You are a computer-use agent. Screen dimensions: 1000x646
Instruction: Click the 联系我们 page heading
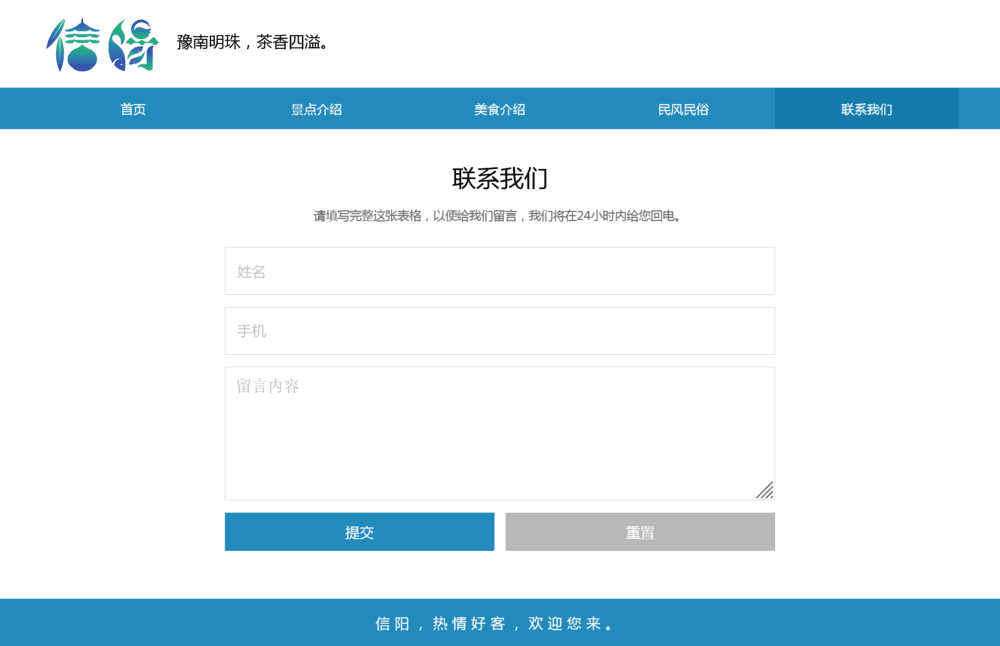point(499,179)
